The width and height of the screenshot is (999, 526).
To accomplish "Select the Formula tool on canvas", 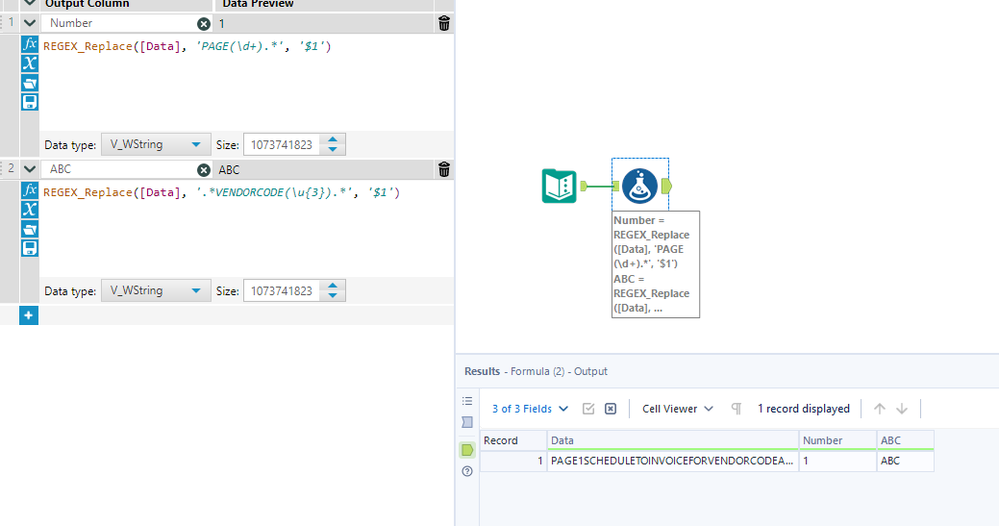I will coord(640,186).
